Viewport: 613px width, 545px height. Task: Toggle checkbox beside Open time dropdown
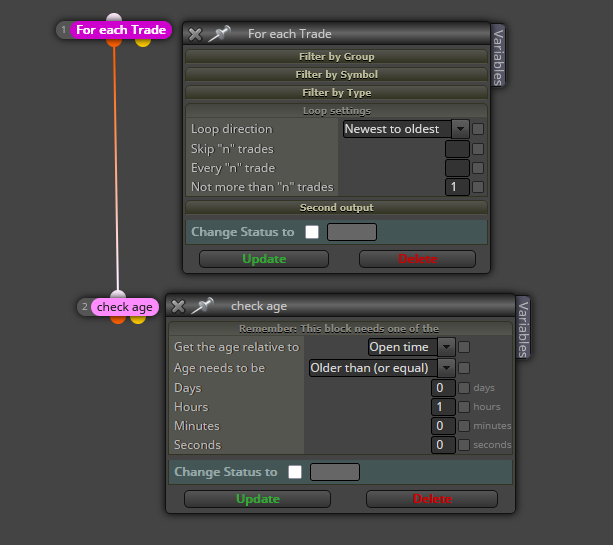[x=464, y=347]
